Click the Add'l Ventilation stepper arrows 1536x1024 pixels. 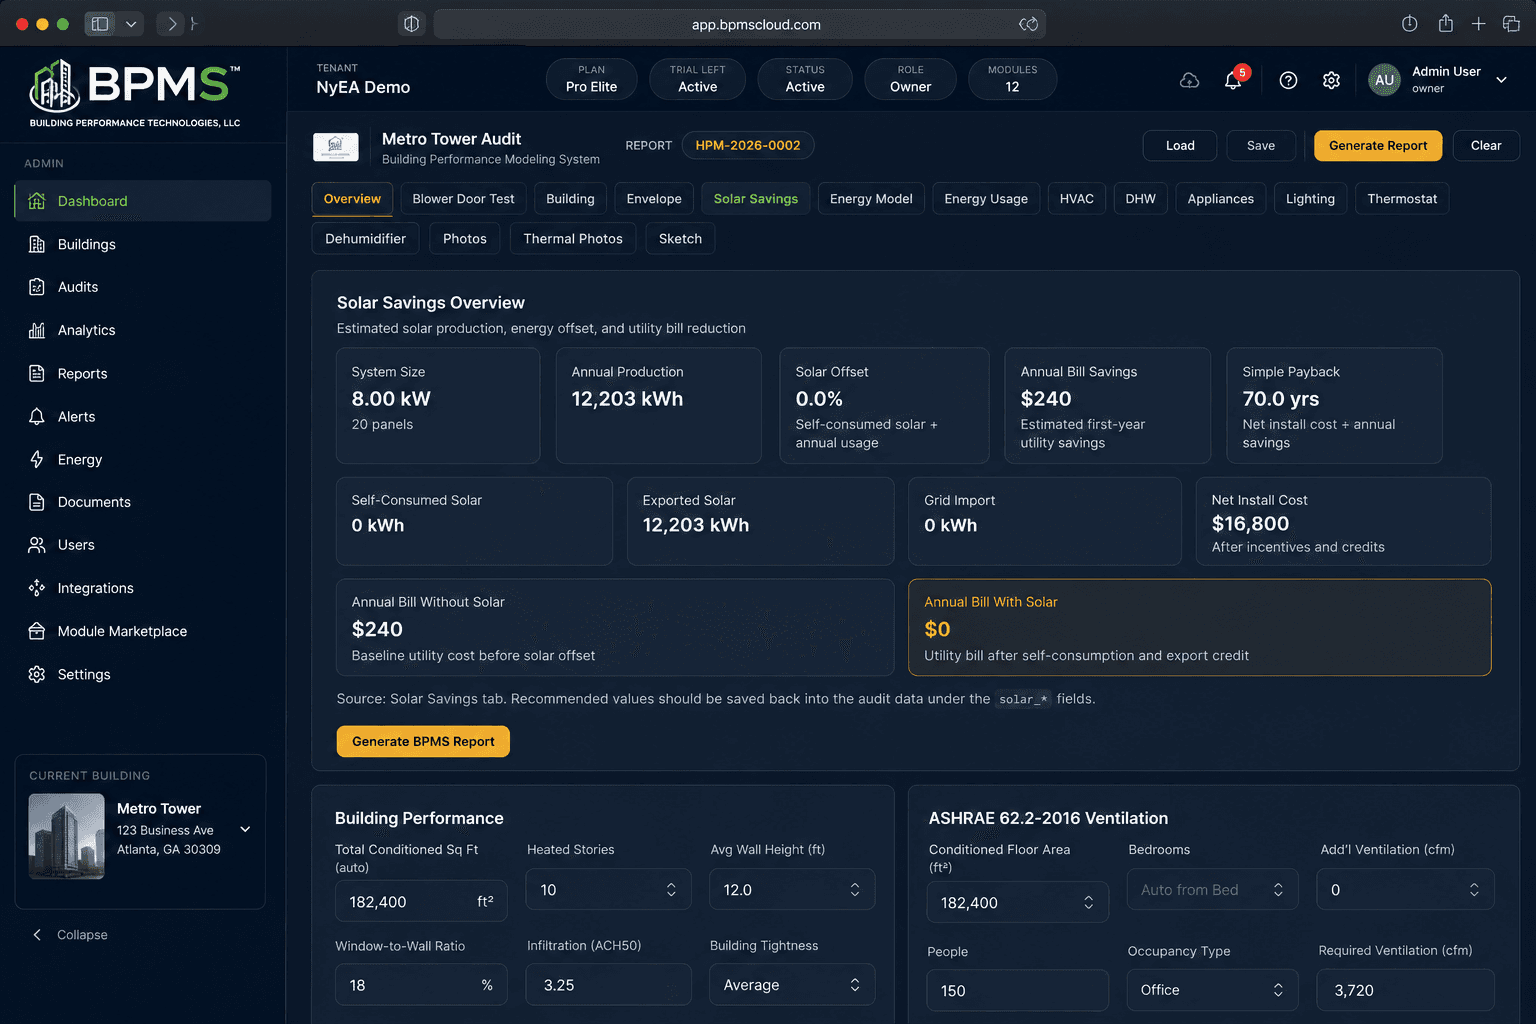pyautogui.click(x=1474, y=890)
